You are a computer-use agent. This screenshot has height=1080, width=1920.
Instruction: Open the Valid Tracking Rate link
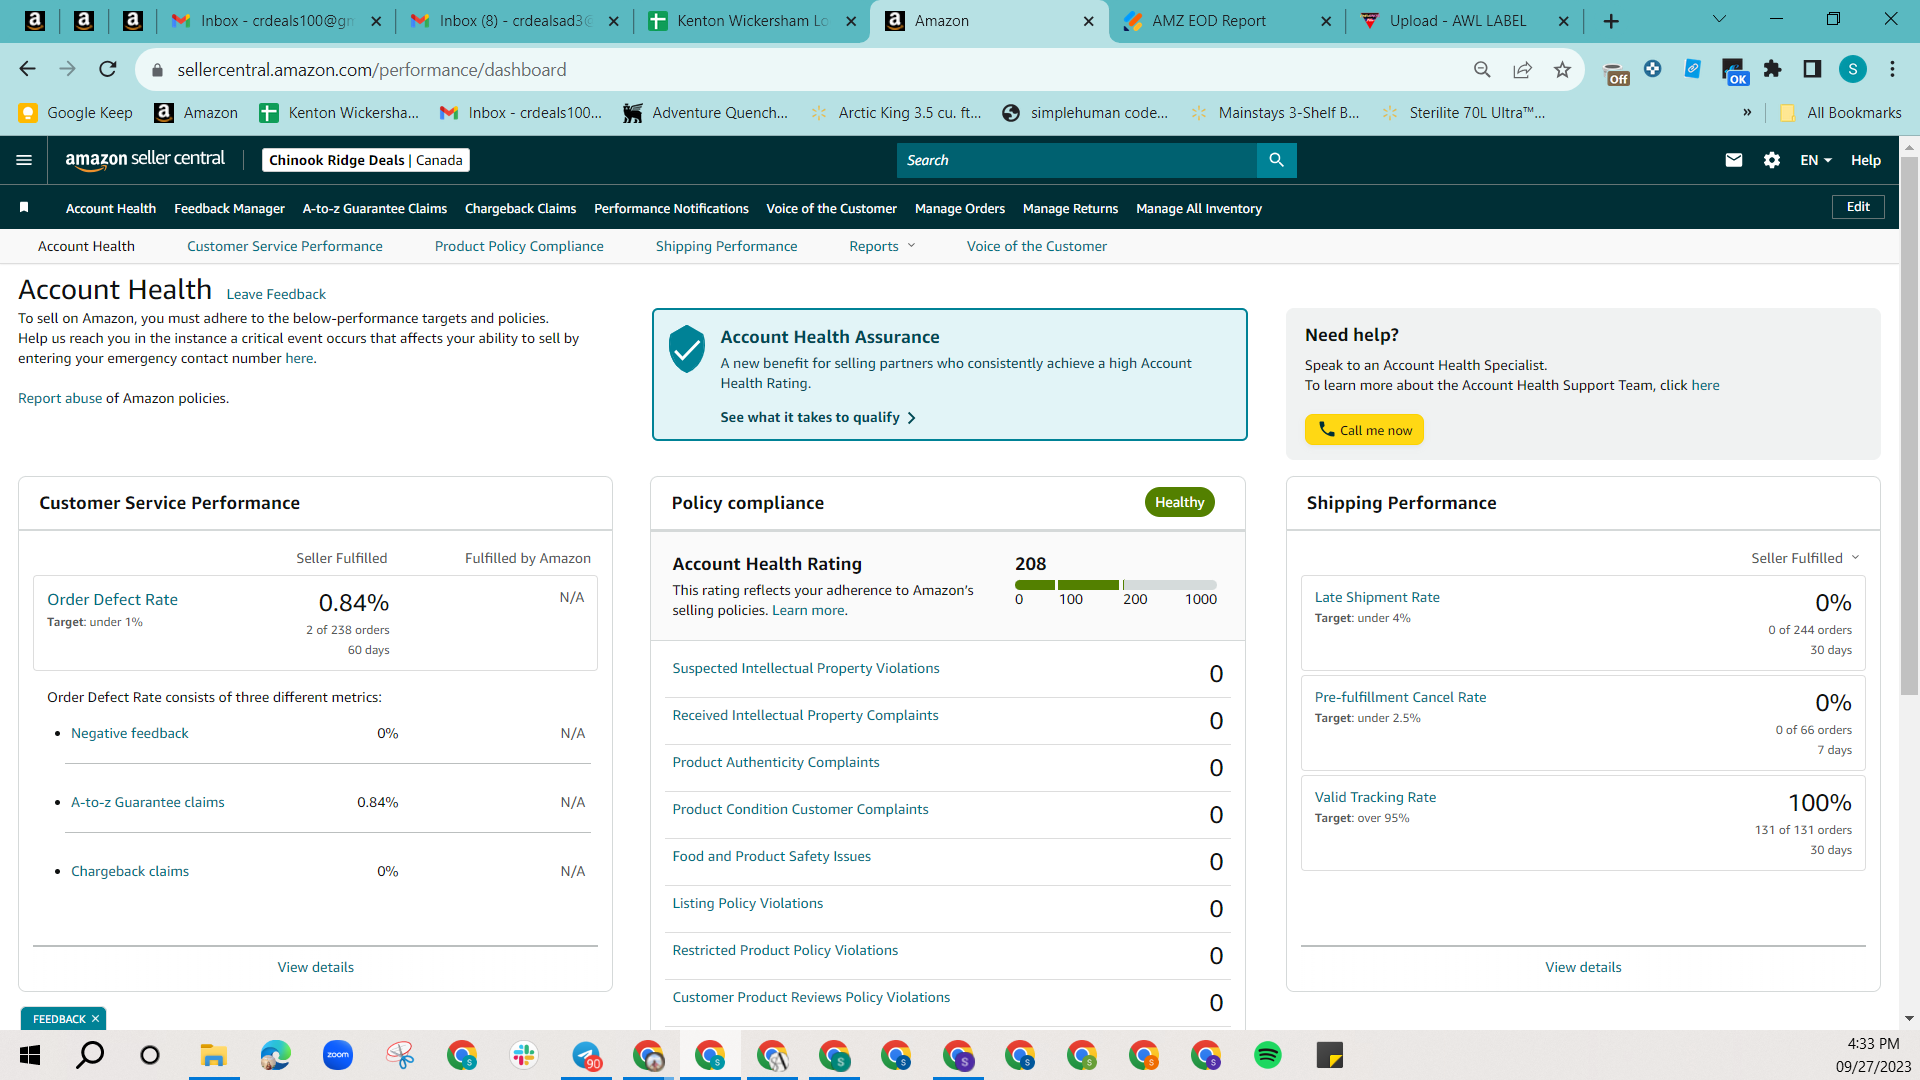pos(1375,797)
